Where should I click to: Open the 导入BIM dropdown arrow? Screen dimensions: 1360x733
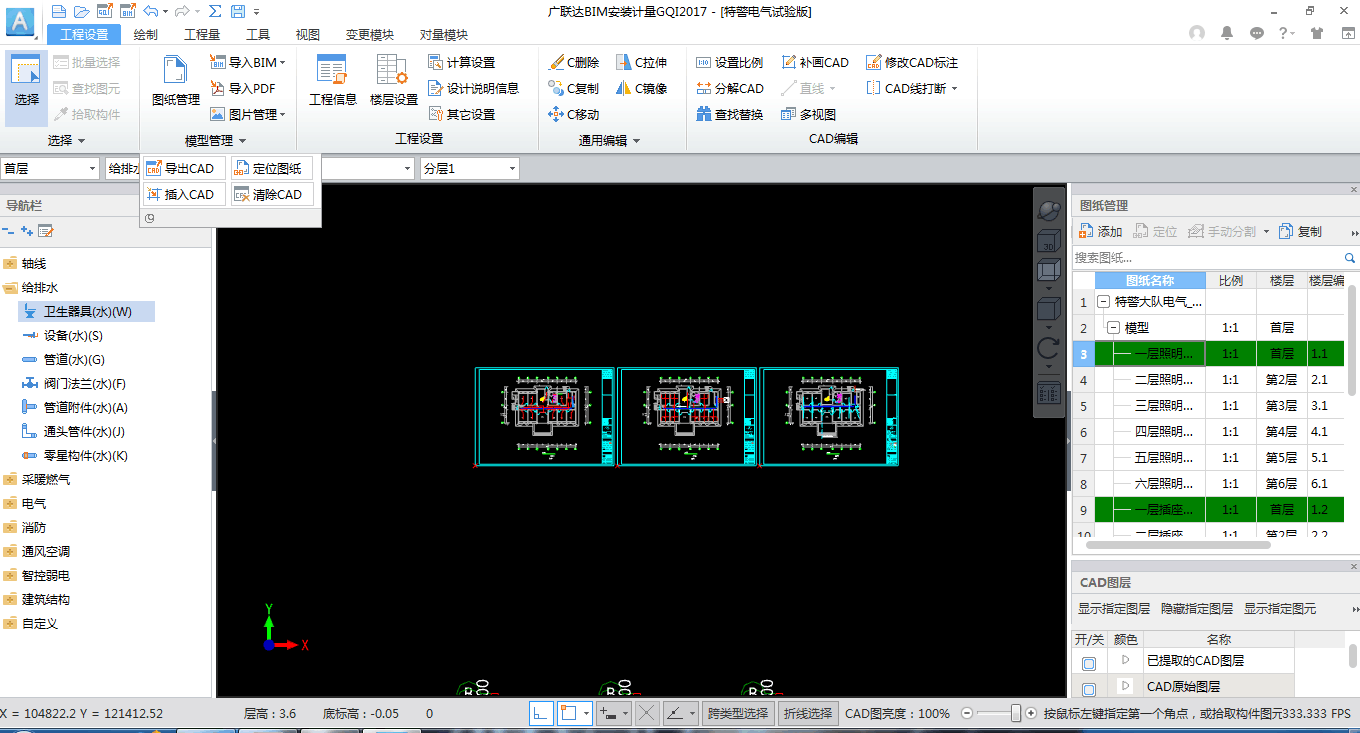283,62
